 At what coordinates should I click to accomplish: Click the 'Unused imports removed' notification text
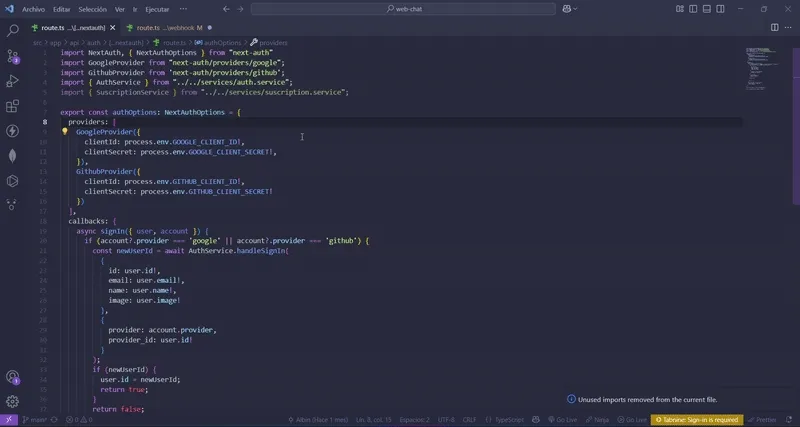(647, 399)
